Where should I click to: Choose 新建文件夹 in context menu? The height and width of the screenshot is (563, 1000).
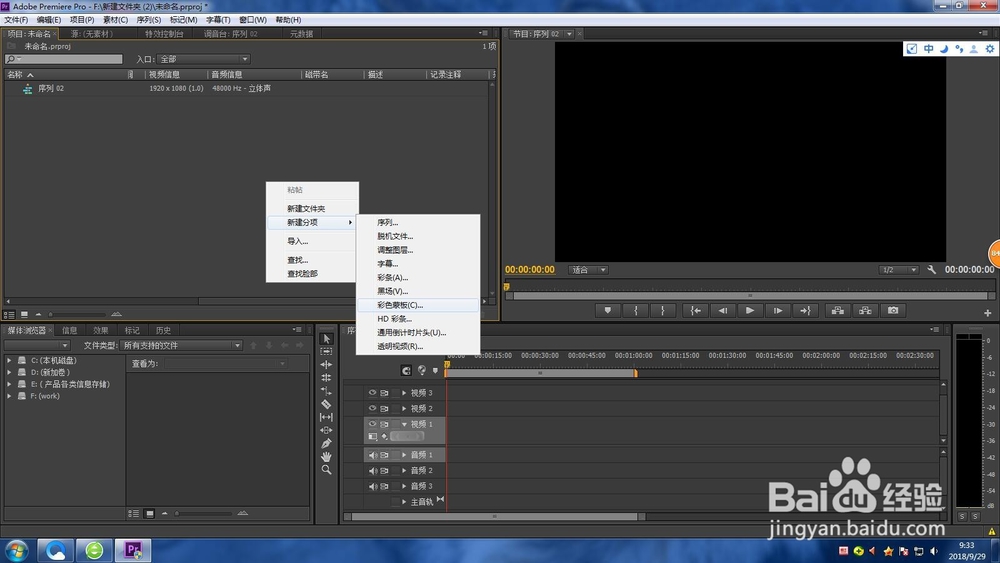pyautogui.click(x=312, y=208)
